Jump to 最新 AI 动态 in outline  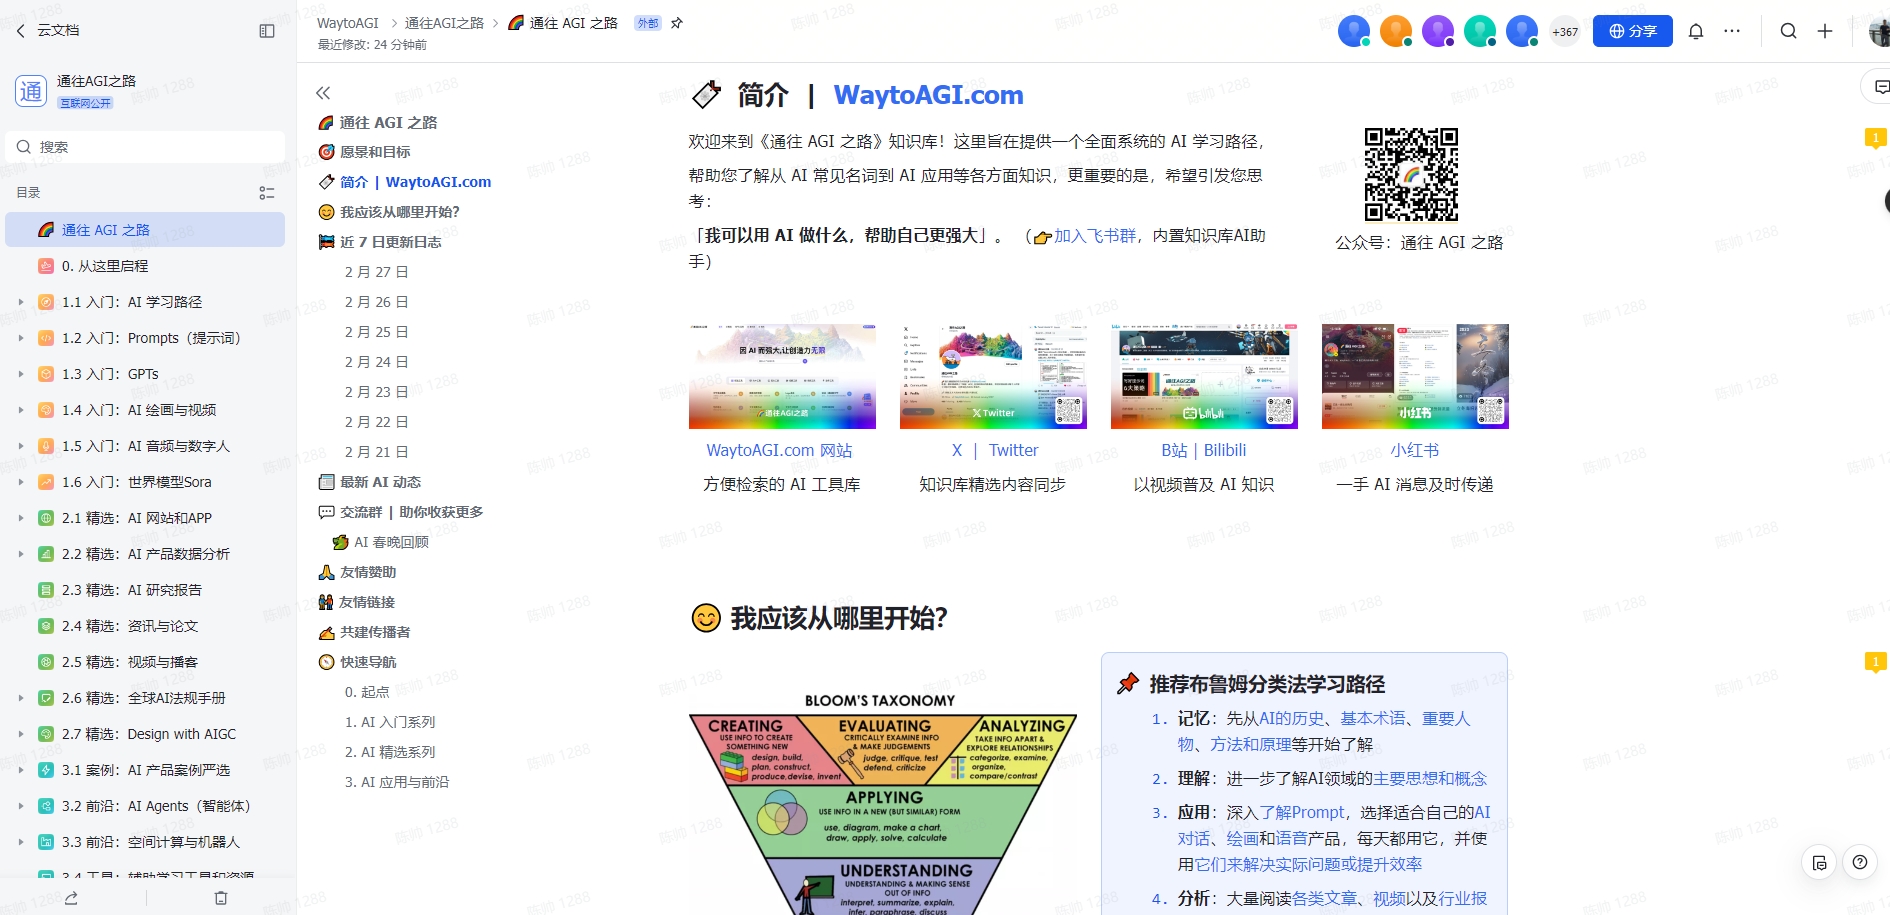click(x=380, y=482)
